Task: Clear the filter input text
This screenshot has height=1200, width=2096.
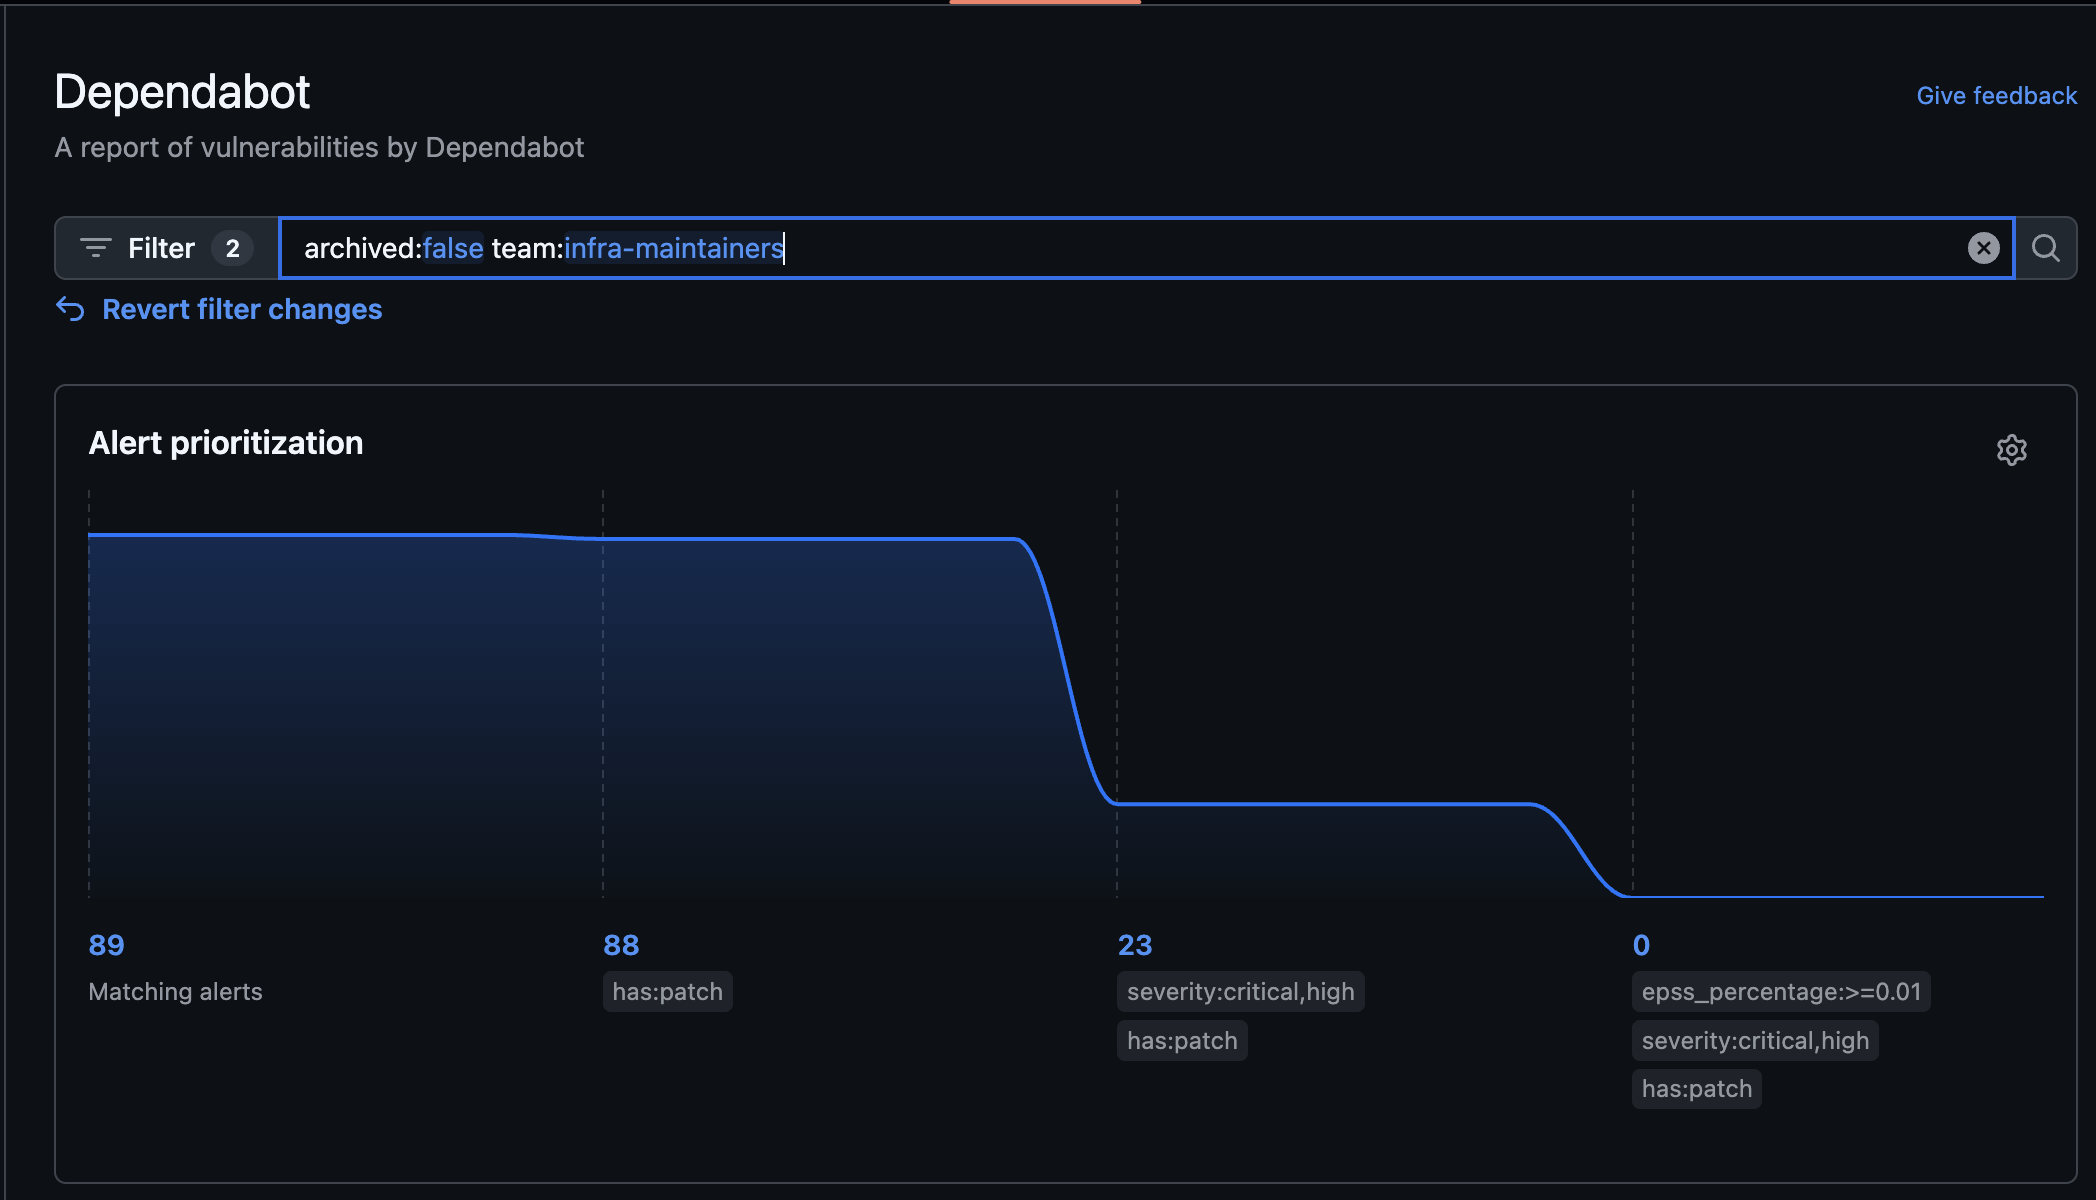Action: 1983,248
